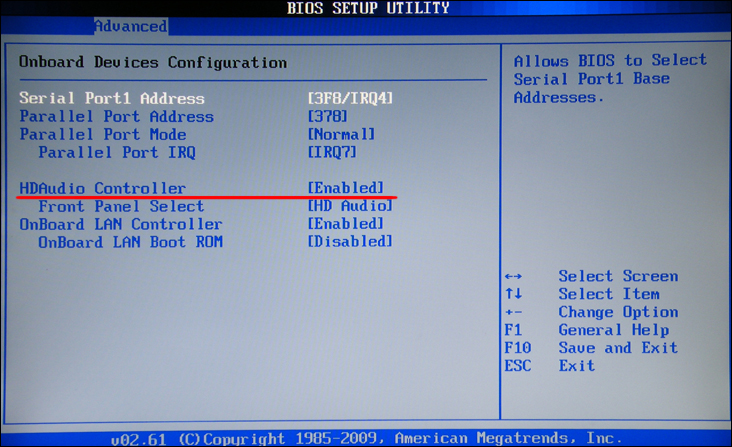Toggle HDAudio Controller [Enabled] value

345,188
